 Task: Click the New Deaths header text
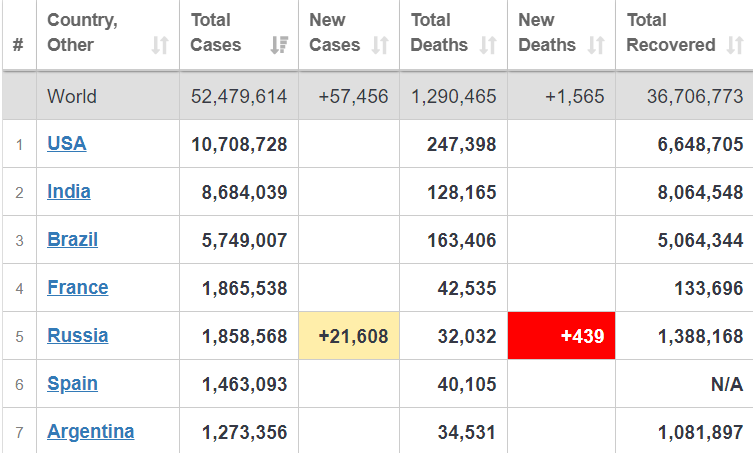[x=547, y=33]
